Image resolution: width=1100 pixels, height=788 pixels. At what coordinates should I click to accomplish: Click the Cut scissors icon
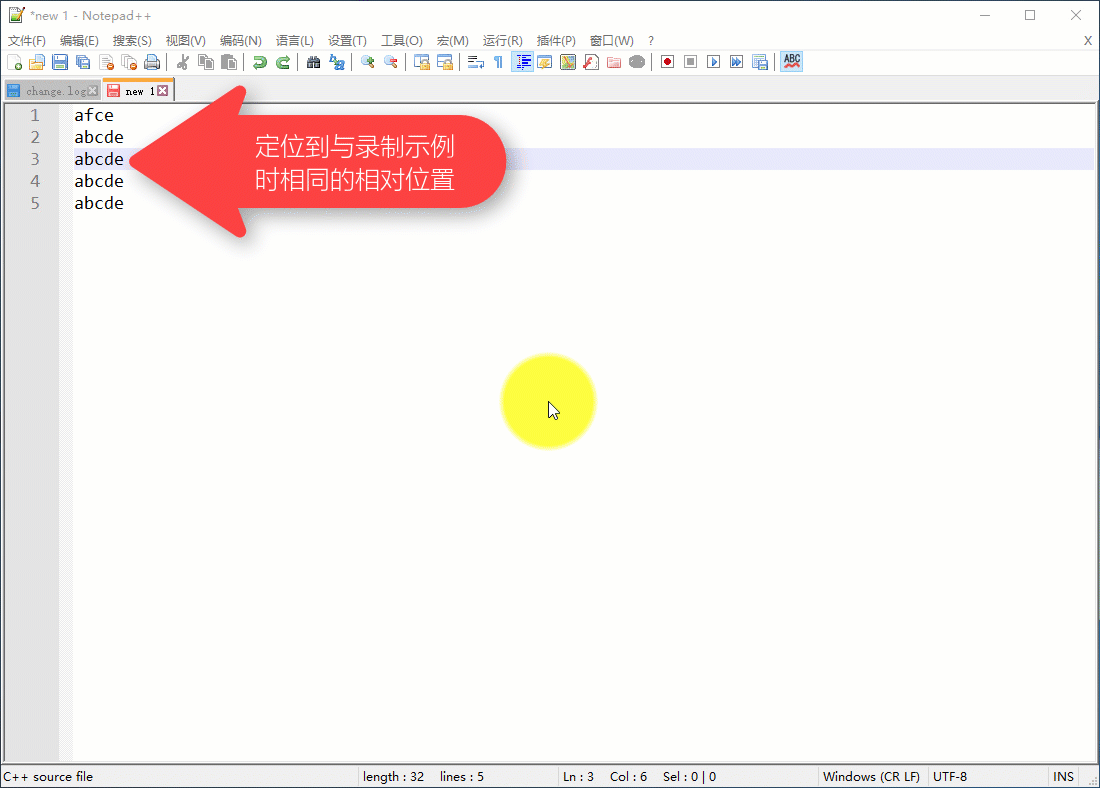tap(183, 62)
